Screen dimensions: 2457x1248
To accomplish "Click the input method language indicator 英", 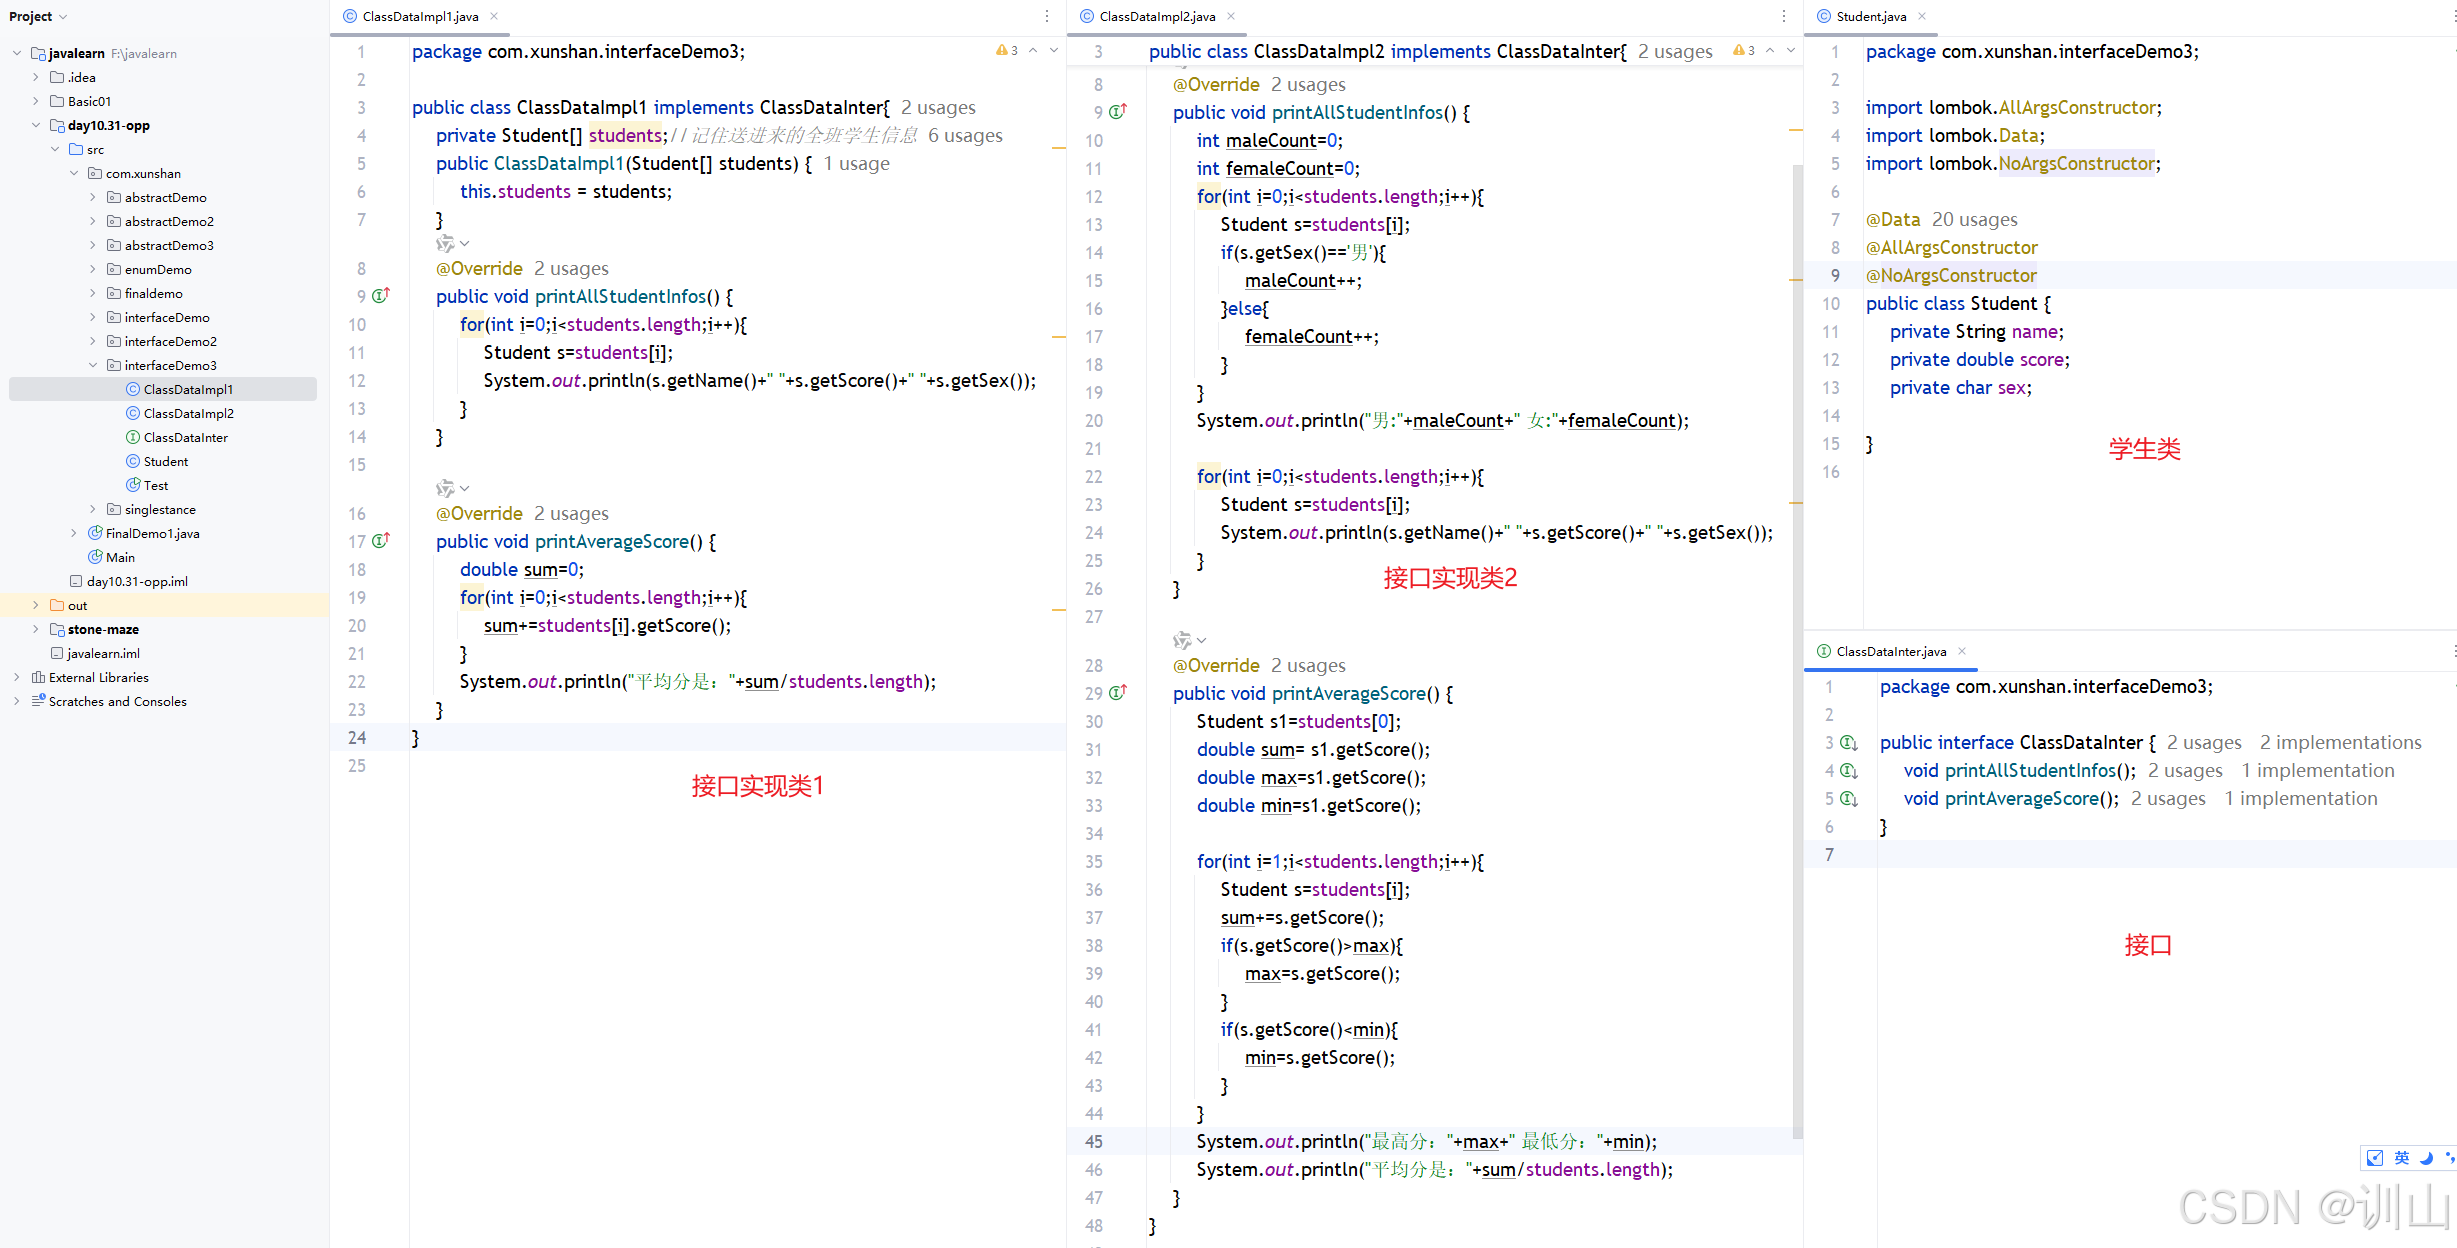I will coord(2402,1158).
